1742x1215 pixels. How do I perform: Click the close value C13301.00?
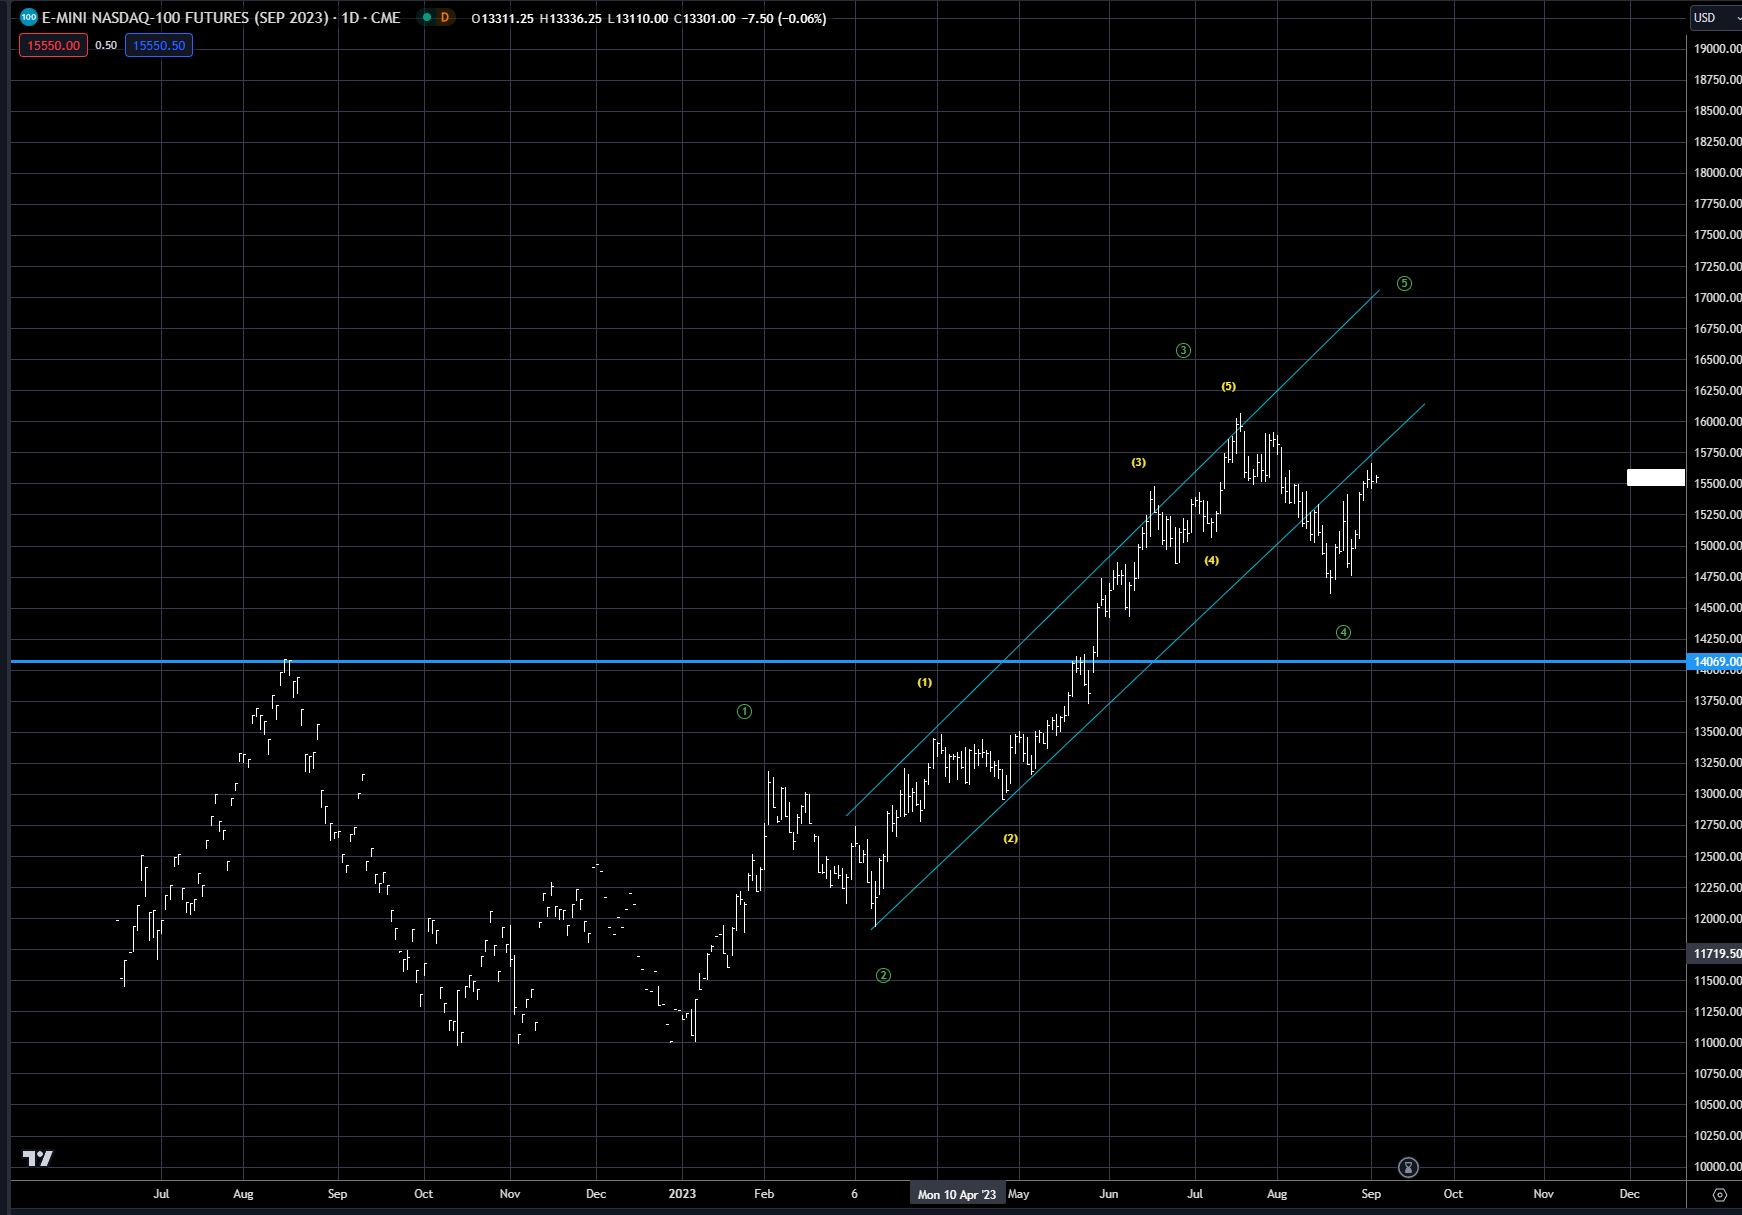[705, 18]
